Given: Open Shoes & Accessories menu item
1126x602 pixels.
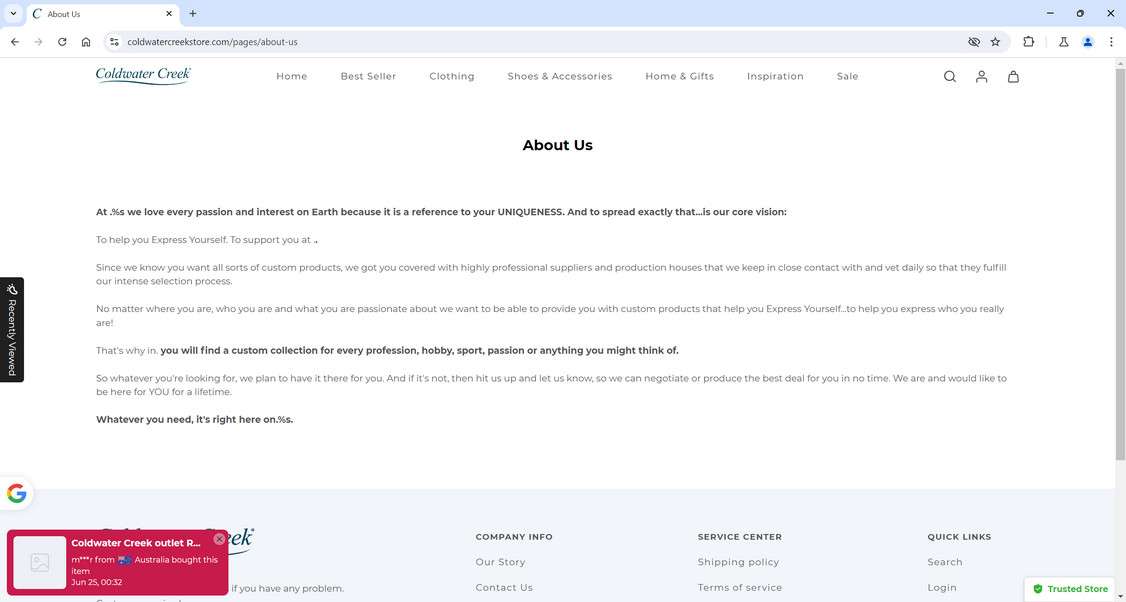Looking at the screenshot, I should tap(560, 76).
